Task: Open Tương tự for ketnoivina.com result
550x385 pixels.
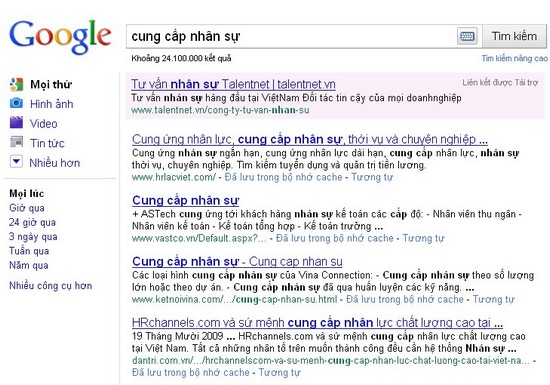Action: point(494,299)
